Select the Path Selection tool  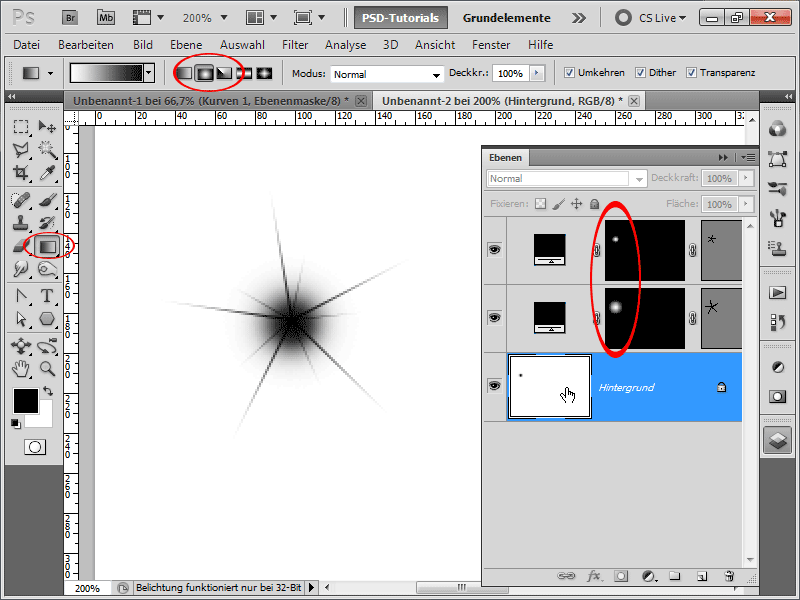[21, 319]
